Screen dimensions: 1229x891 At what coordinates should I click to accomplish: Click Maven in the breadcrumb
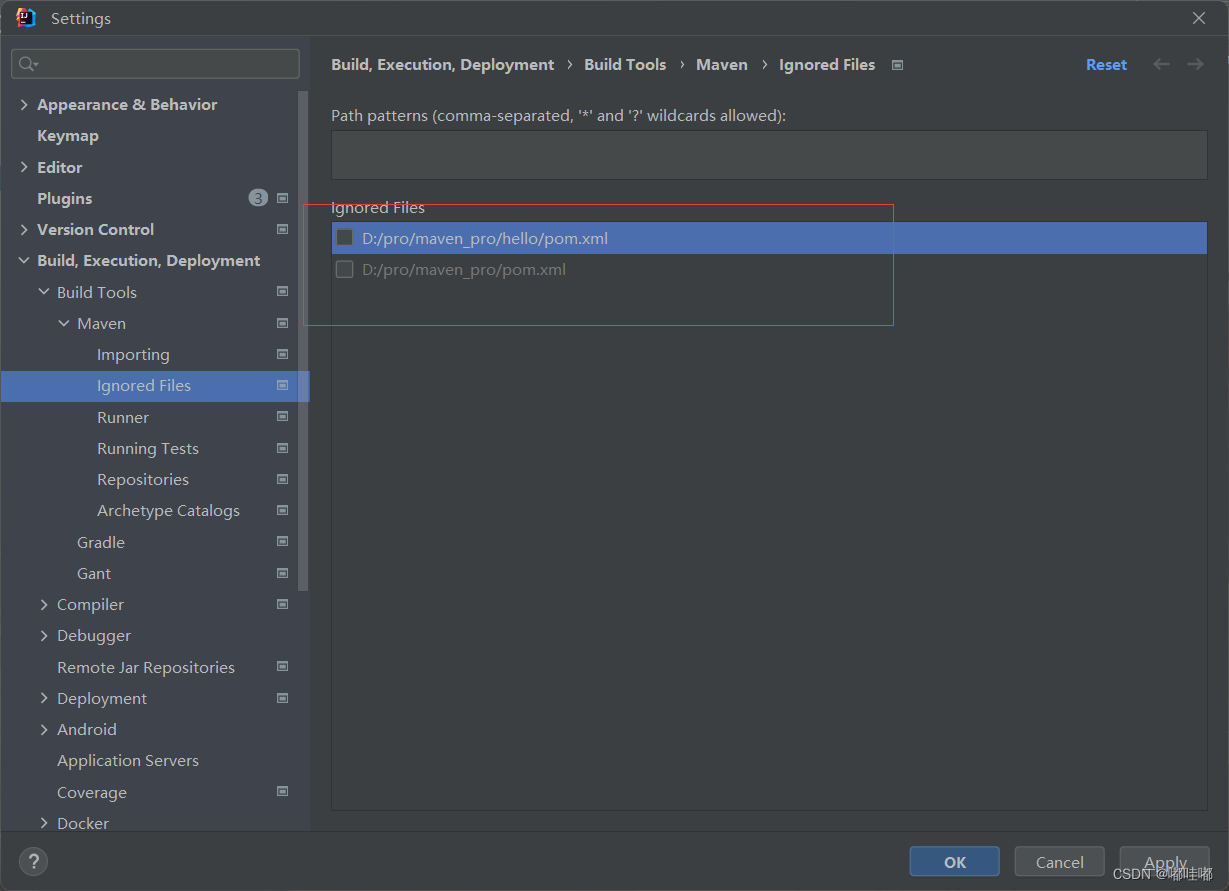click(x=722, y=64)
